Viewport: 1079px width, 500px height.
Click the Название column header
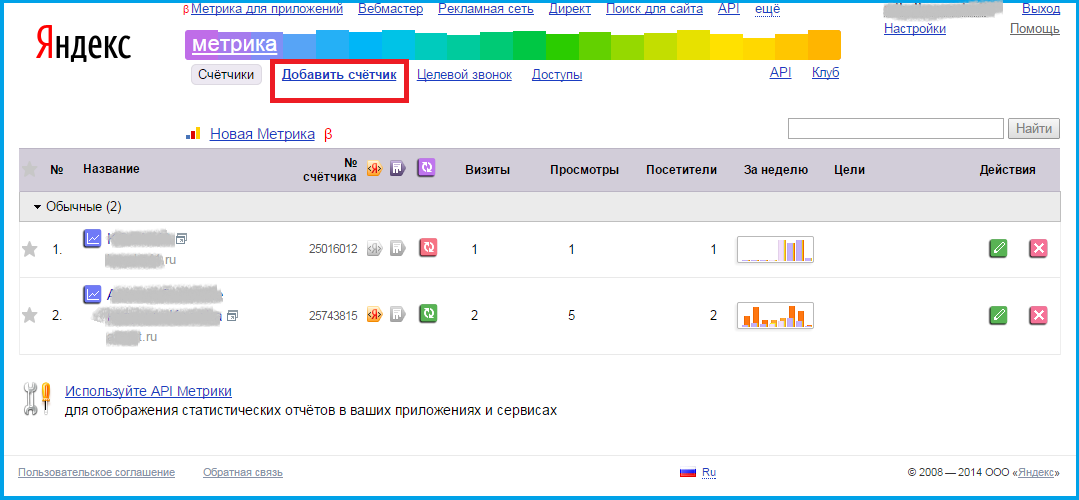tap(111, 169)
